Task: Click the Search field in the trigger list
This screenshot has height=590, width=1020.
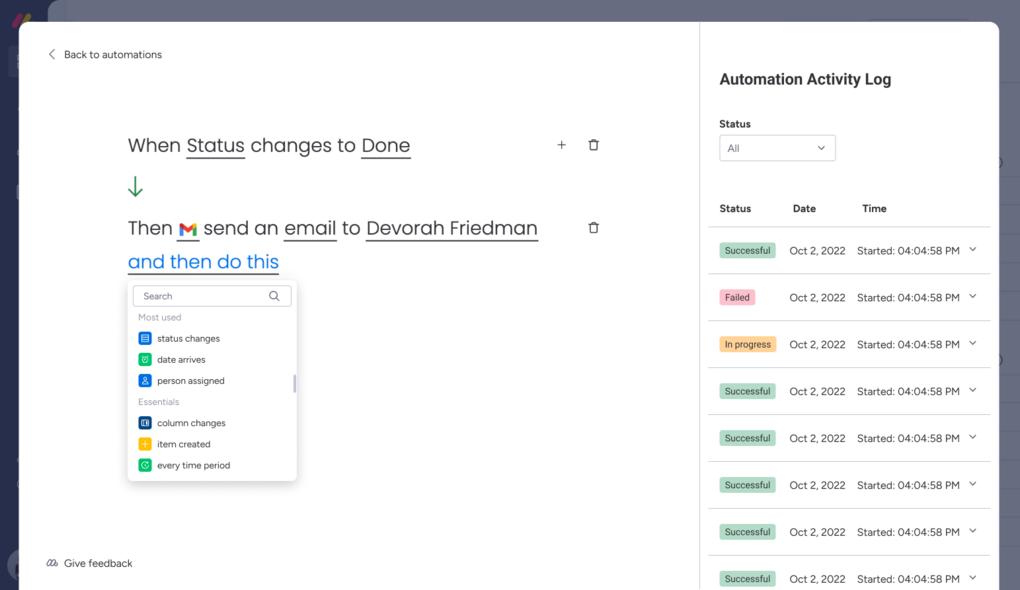Action: [212, 296]
